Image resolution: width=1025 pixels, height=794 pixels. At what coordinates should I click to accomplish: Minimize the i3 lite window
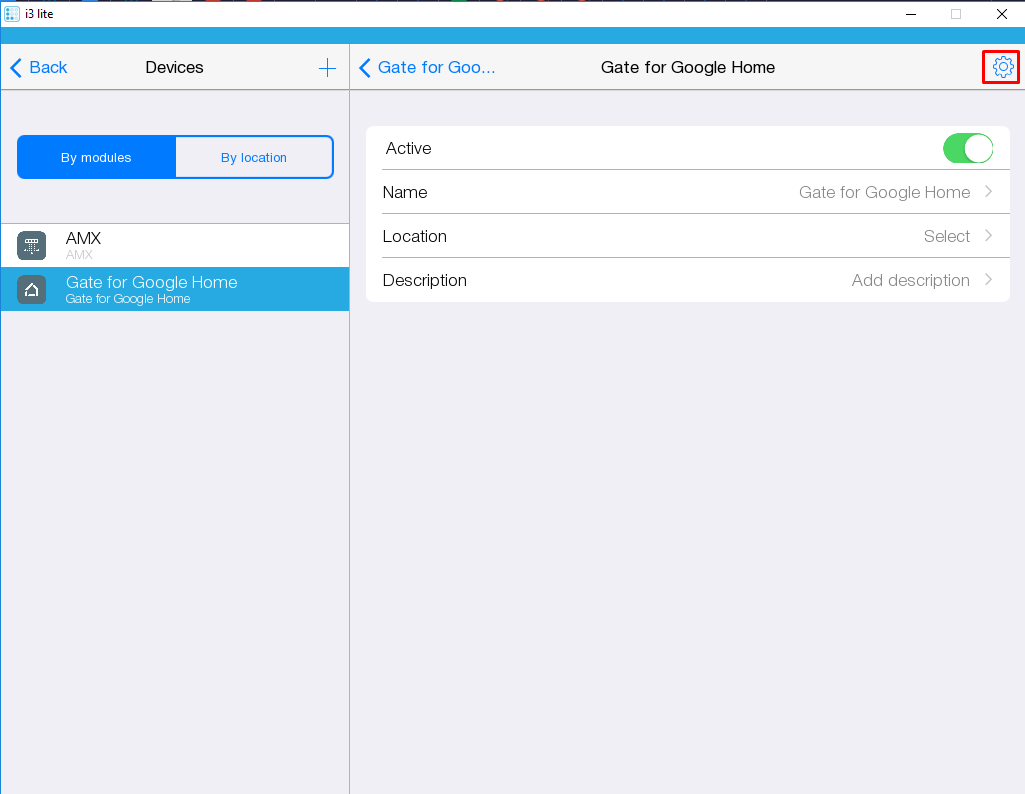(910, 14)
